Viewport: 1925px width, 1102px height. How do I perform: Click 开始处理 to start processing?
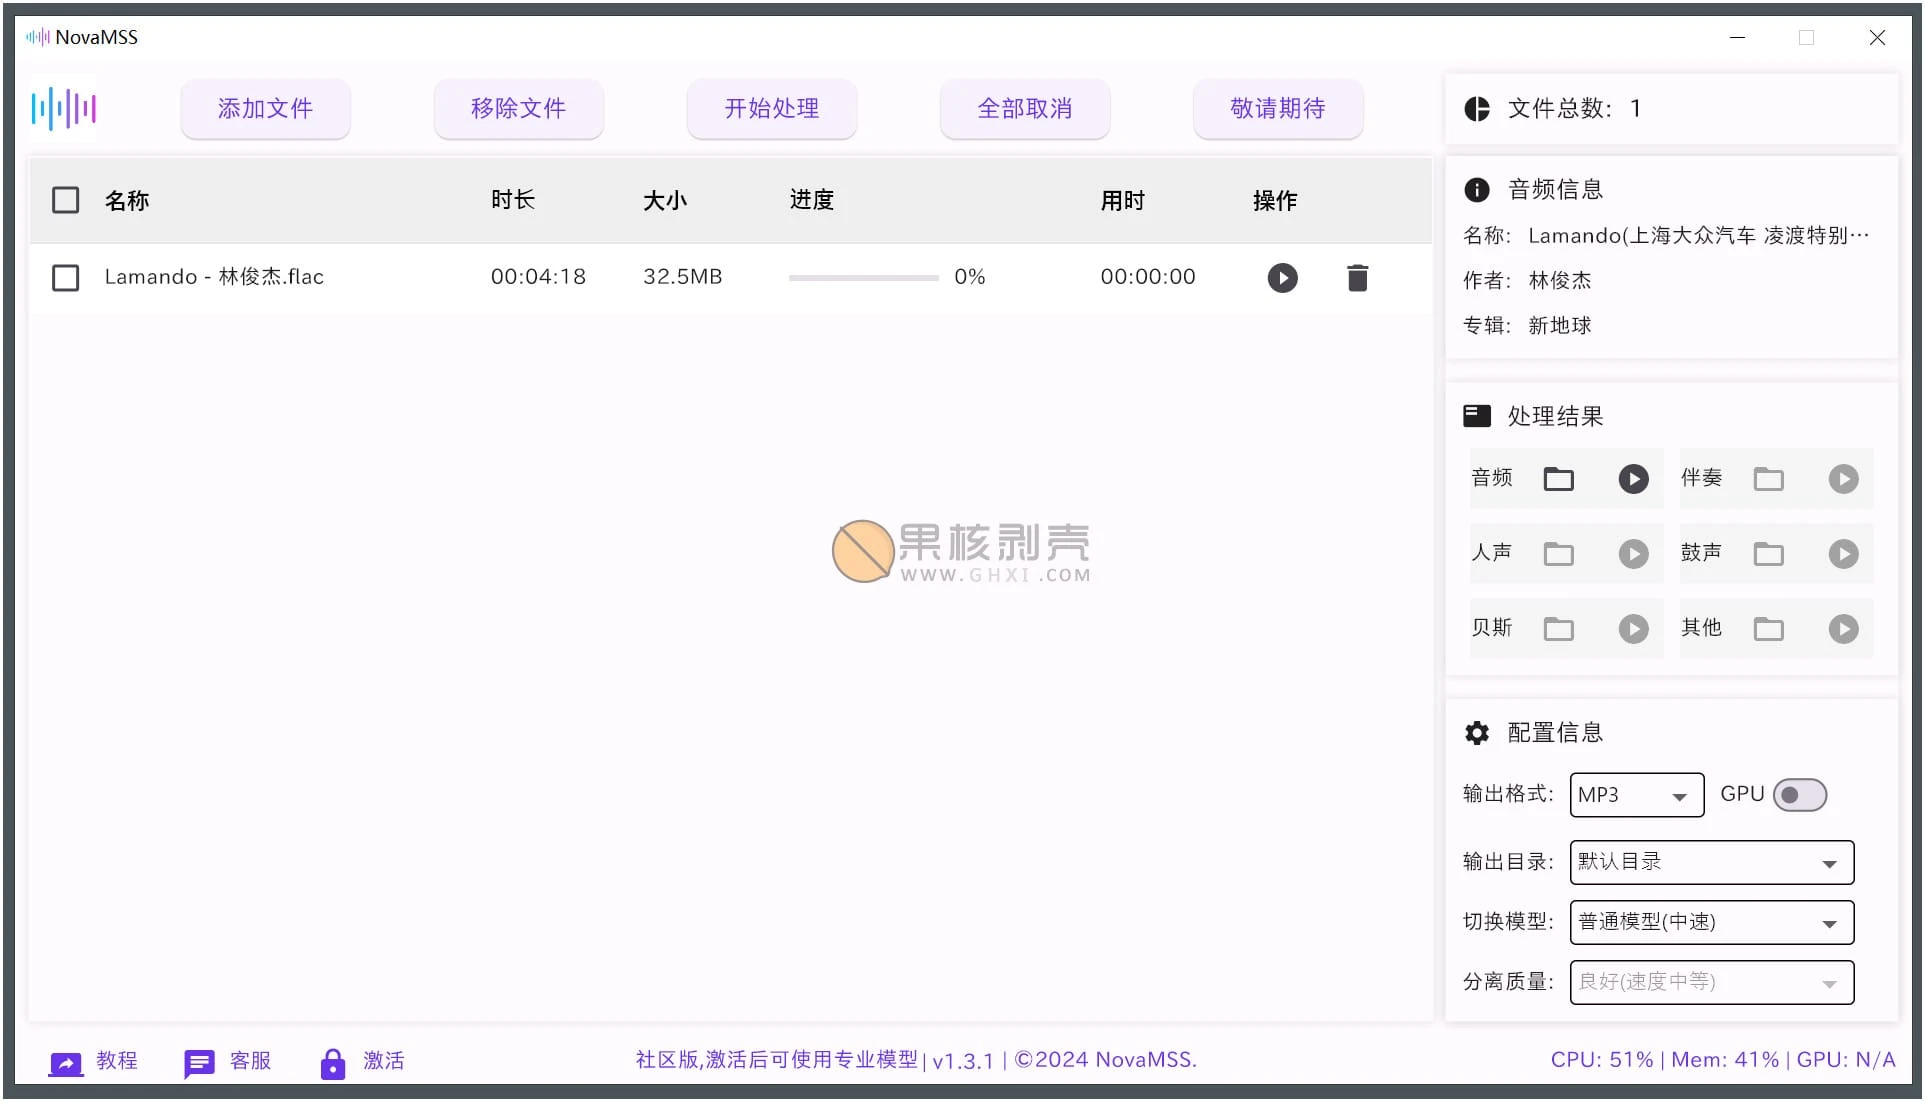click(771, 109)
